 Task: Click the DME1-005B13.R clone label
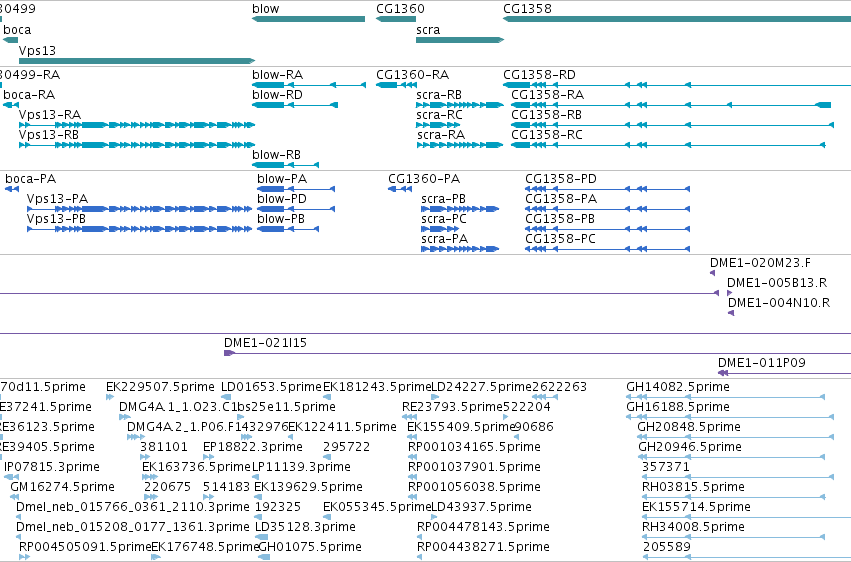[x=777, y=283]
